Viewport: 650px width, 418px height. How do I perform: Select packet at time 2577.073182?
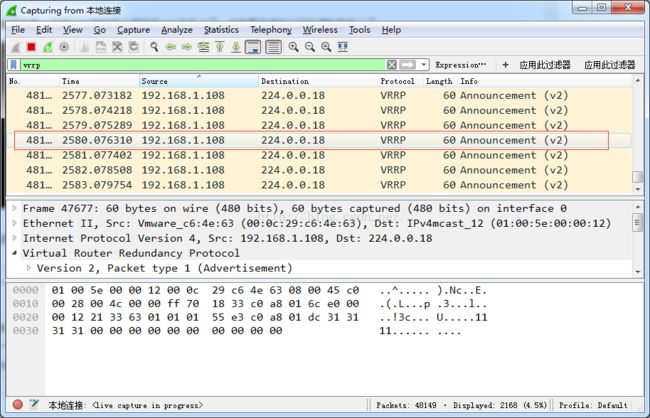pos(319,95)
